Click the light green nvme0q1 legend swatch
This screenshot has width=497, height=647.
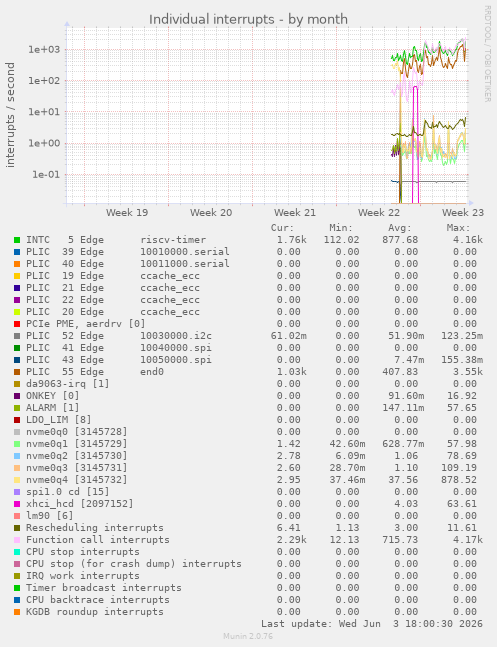(17, 444)
